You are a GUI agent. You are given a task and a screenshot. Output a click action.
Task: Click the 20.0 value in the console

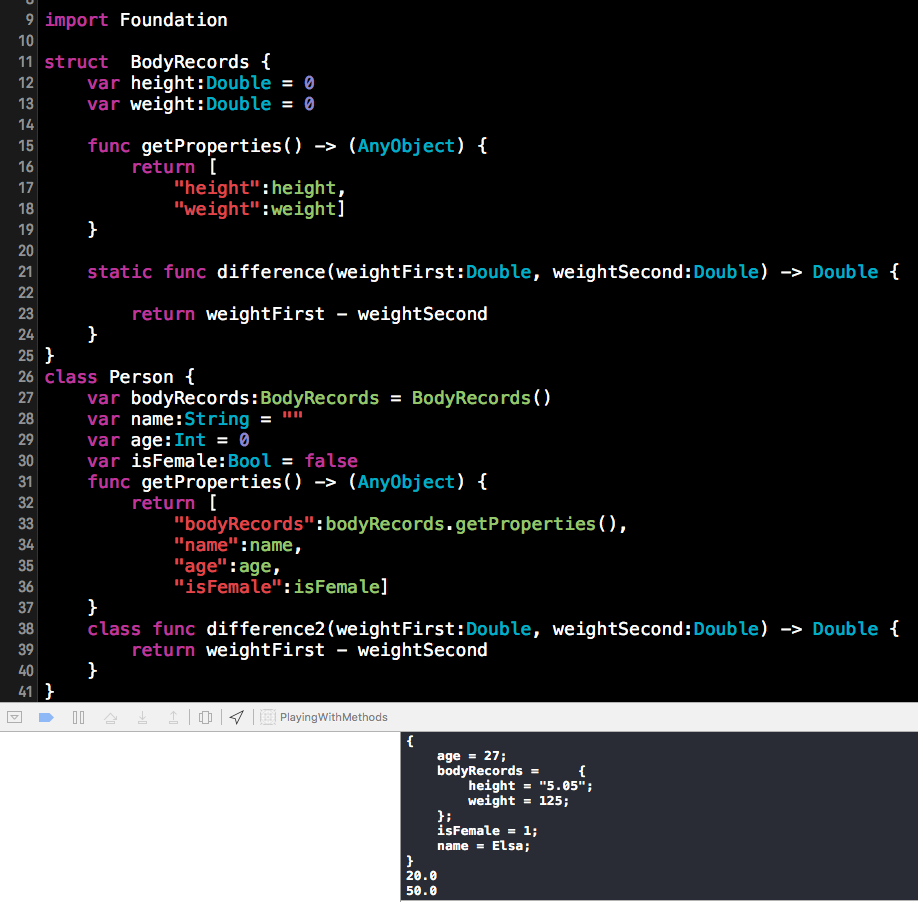pyautogui.click(x=418, y=875)
